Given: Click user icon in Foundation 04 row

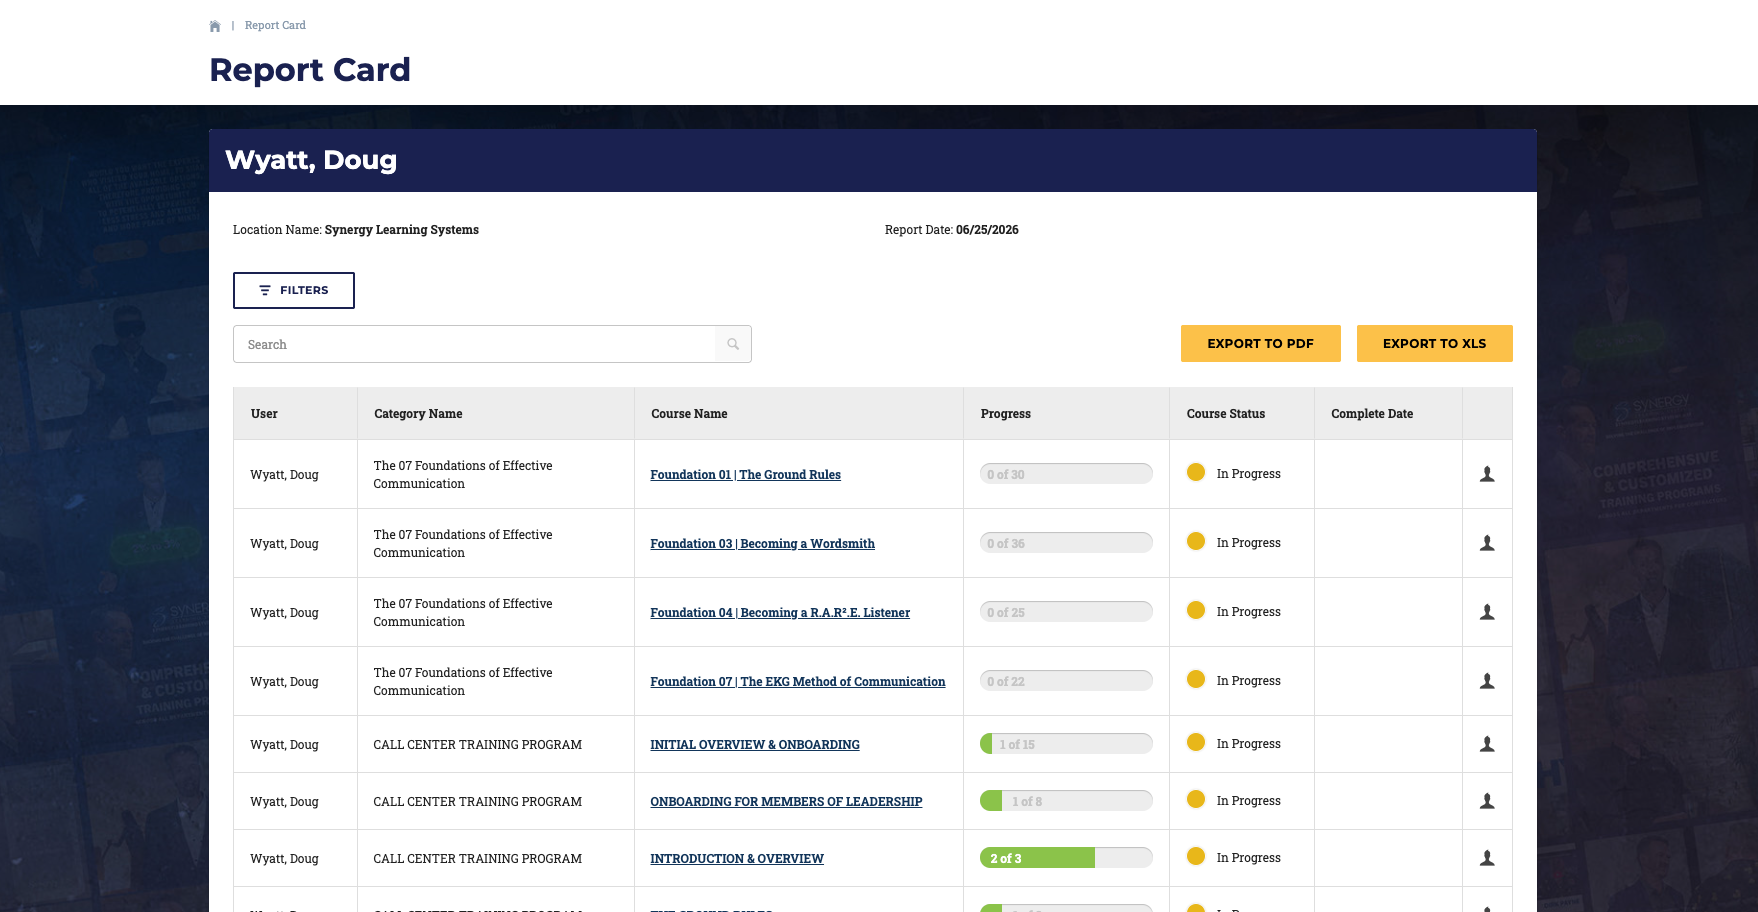Looking at the screenshot, I should click(x=1487, y=612).
